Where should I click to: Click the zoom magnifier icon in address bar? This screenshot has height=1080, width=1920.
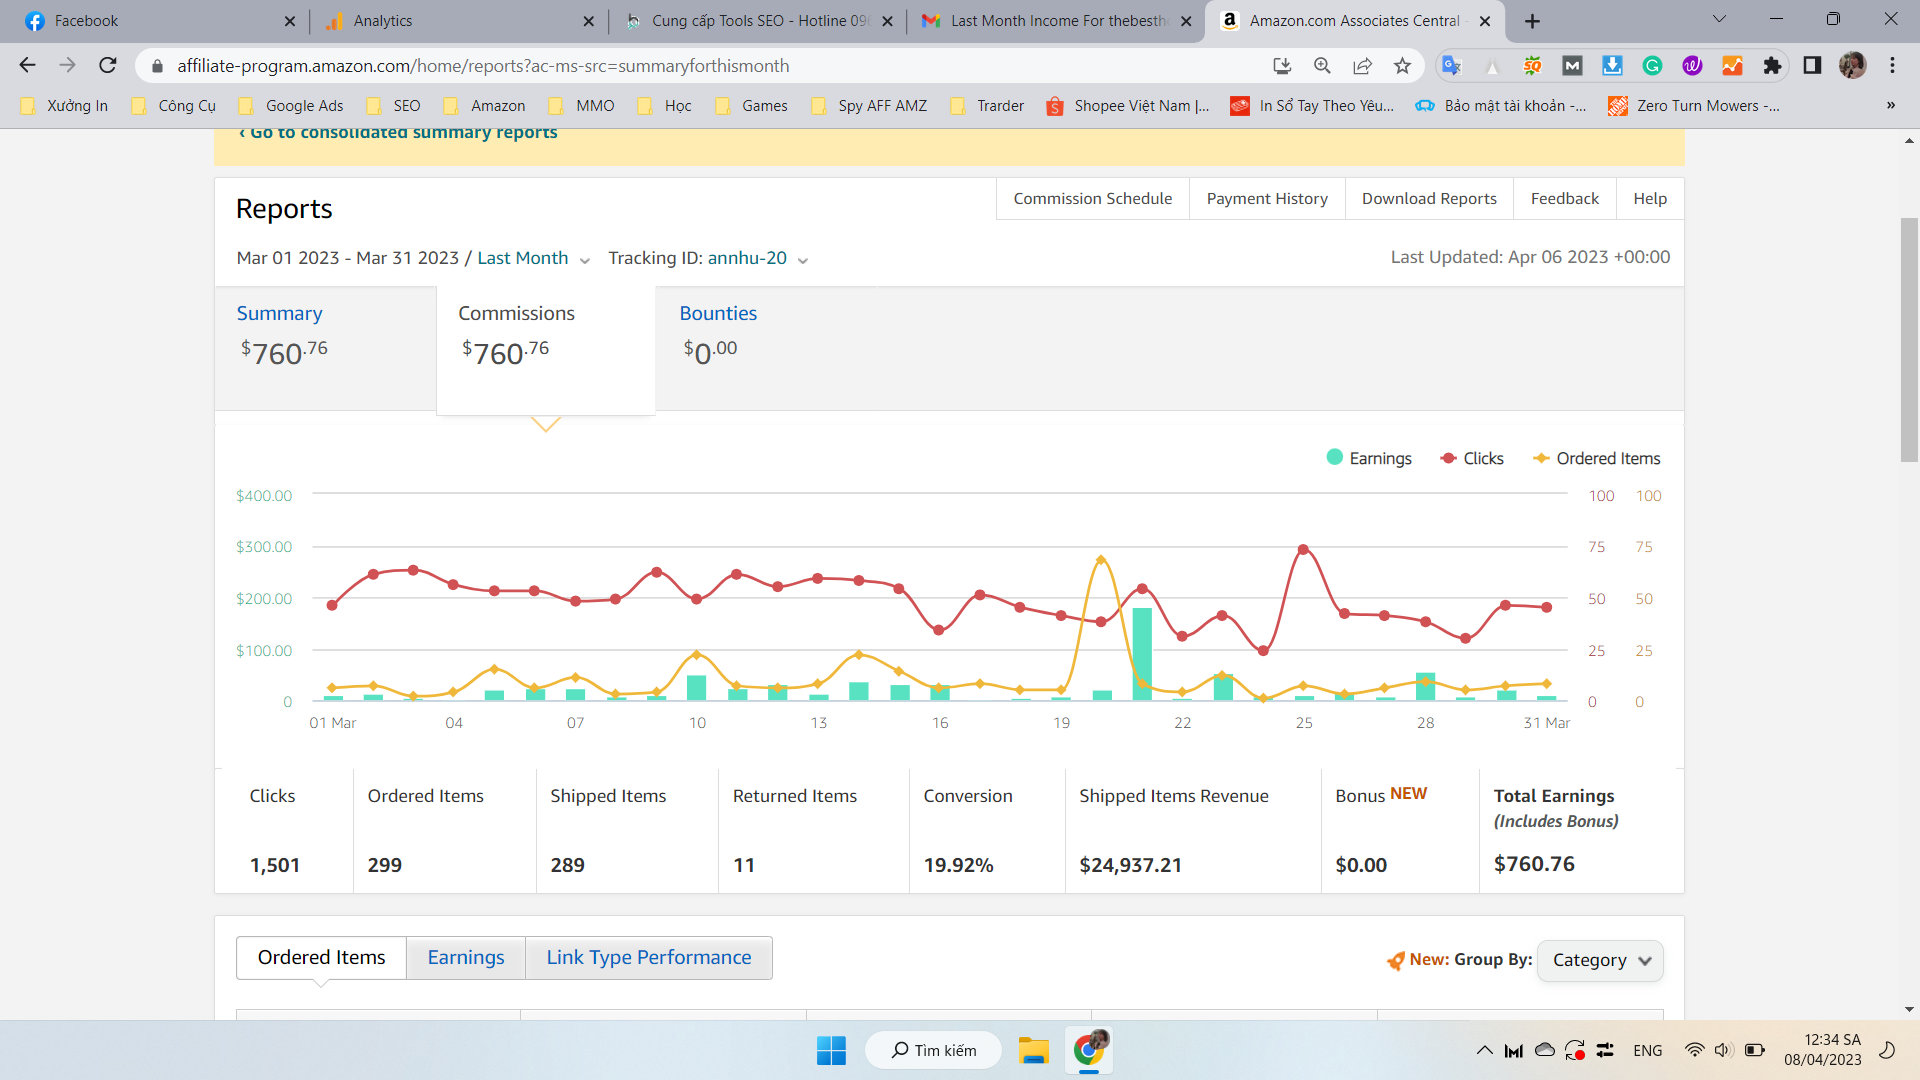[1322, 65]
